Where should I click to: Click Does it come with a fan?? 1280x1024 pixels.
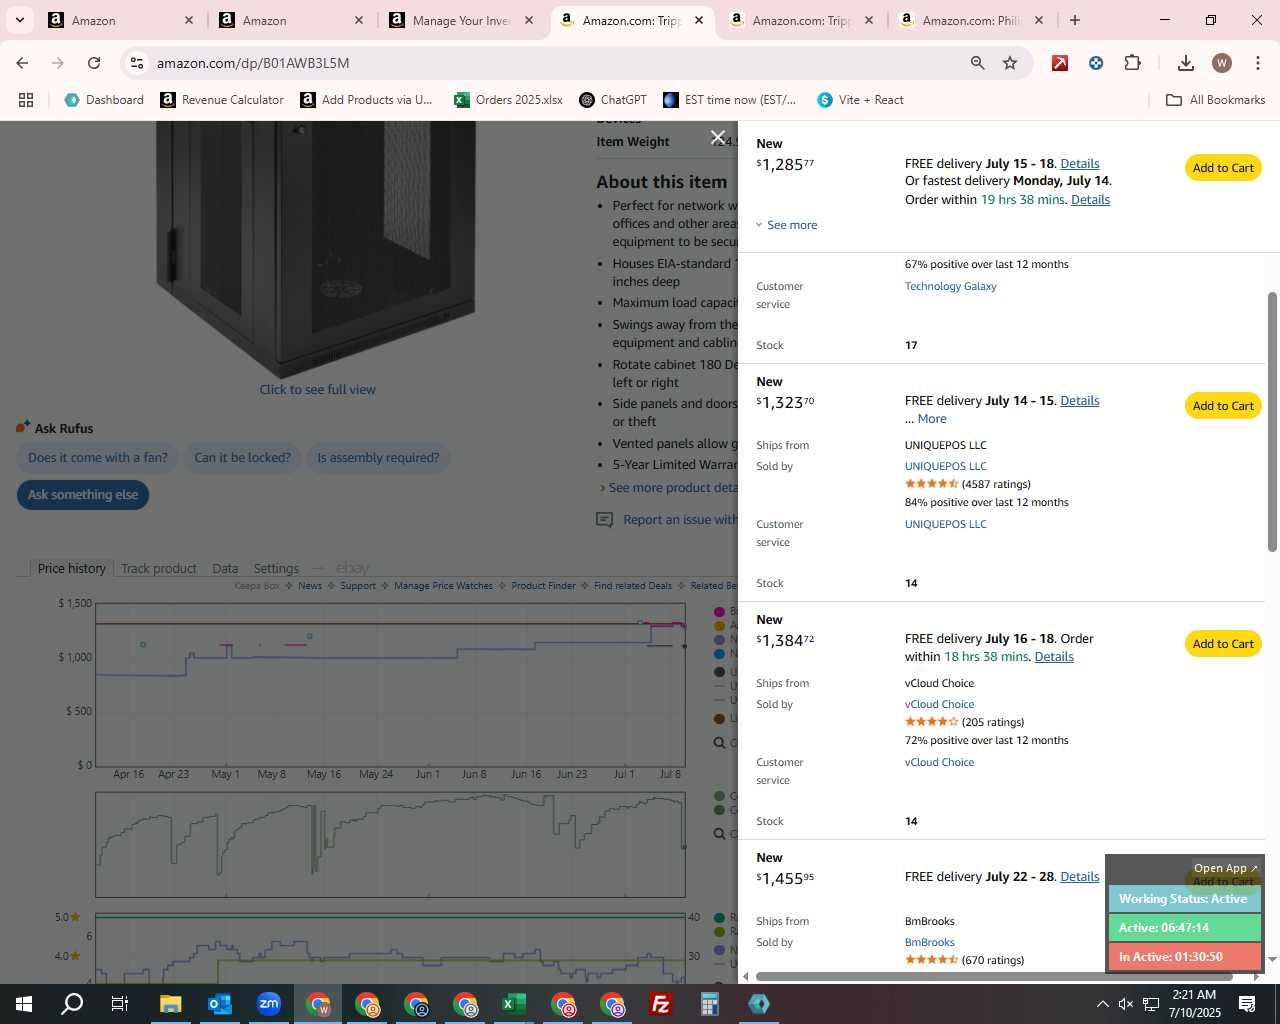click(98, 458)
